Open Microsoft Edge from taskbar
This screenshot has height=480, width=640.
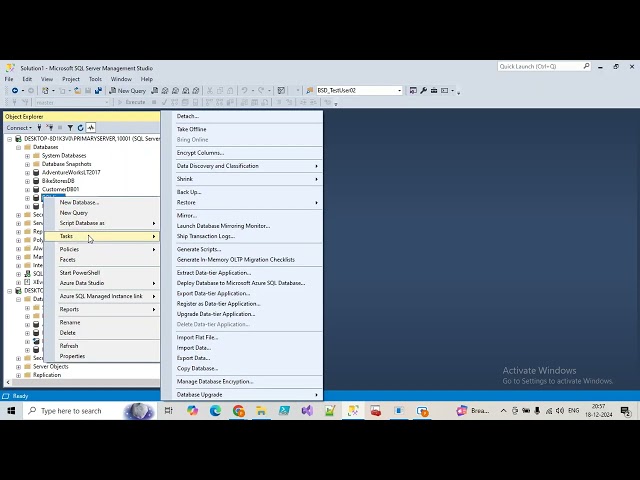click(216, 411)
